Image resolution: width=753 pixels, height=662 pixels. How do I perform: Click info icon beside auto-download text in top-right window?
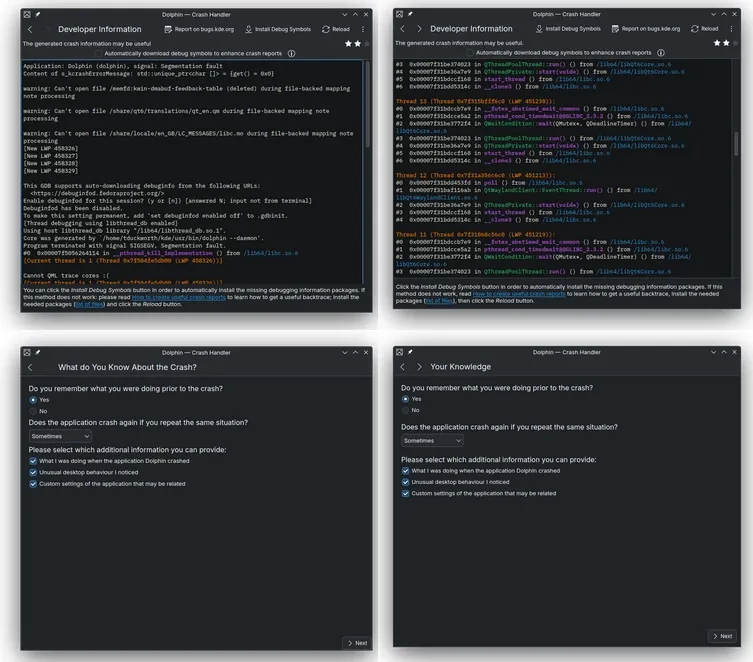[x=663, y=52]
